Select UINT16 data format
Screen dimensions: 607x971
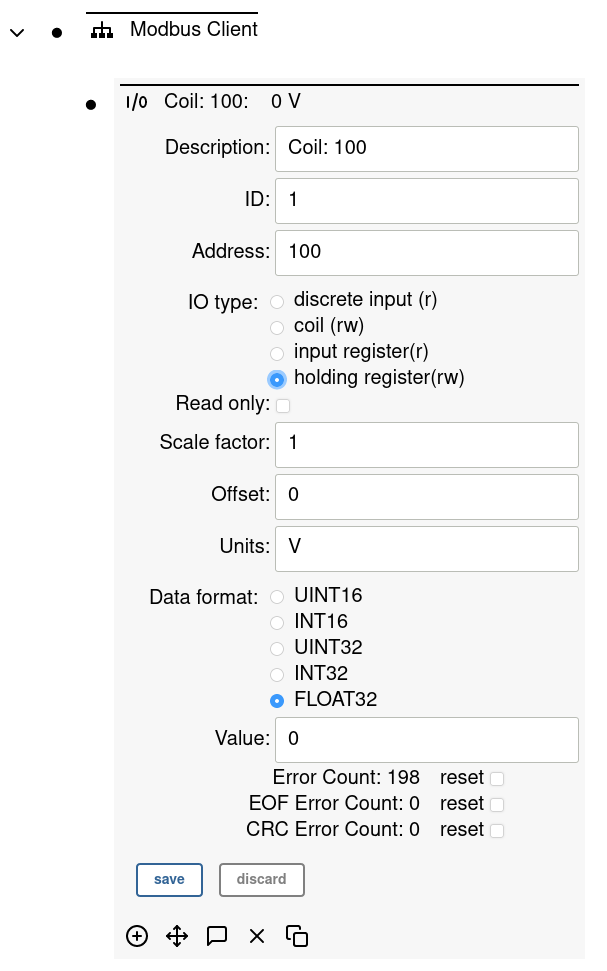[277, 597]
